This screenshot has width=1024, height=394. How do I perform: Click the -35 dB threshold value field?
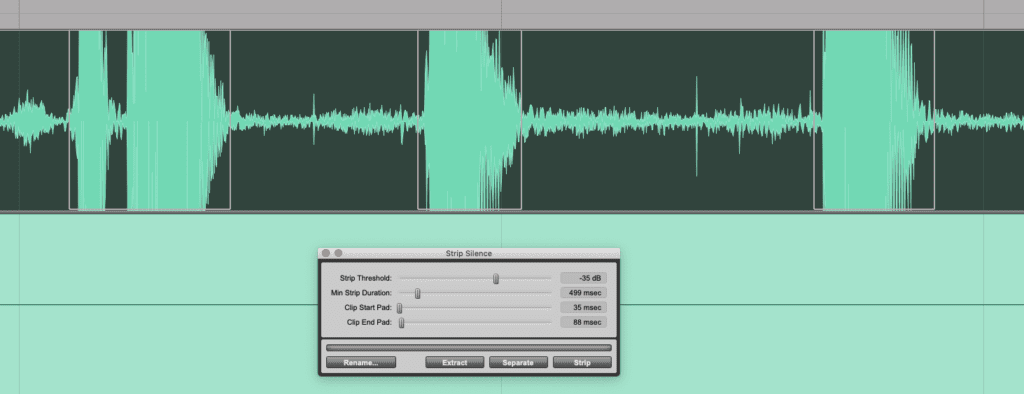click(x=583, y=278)
